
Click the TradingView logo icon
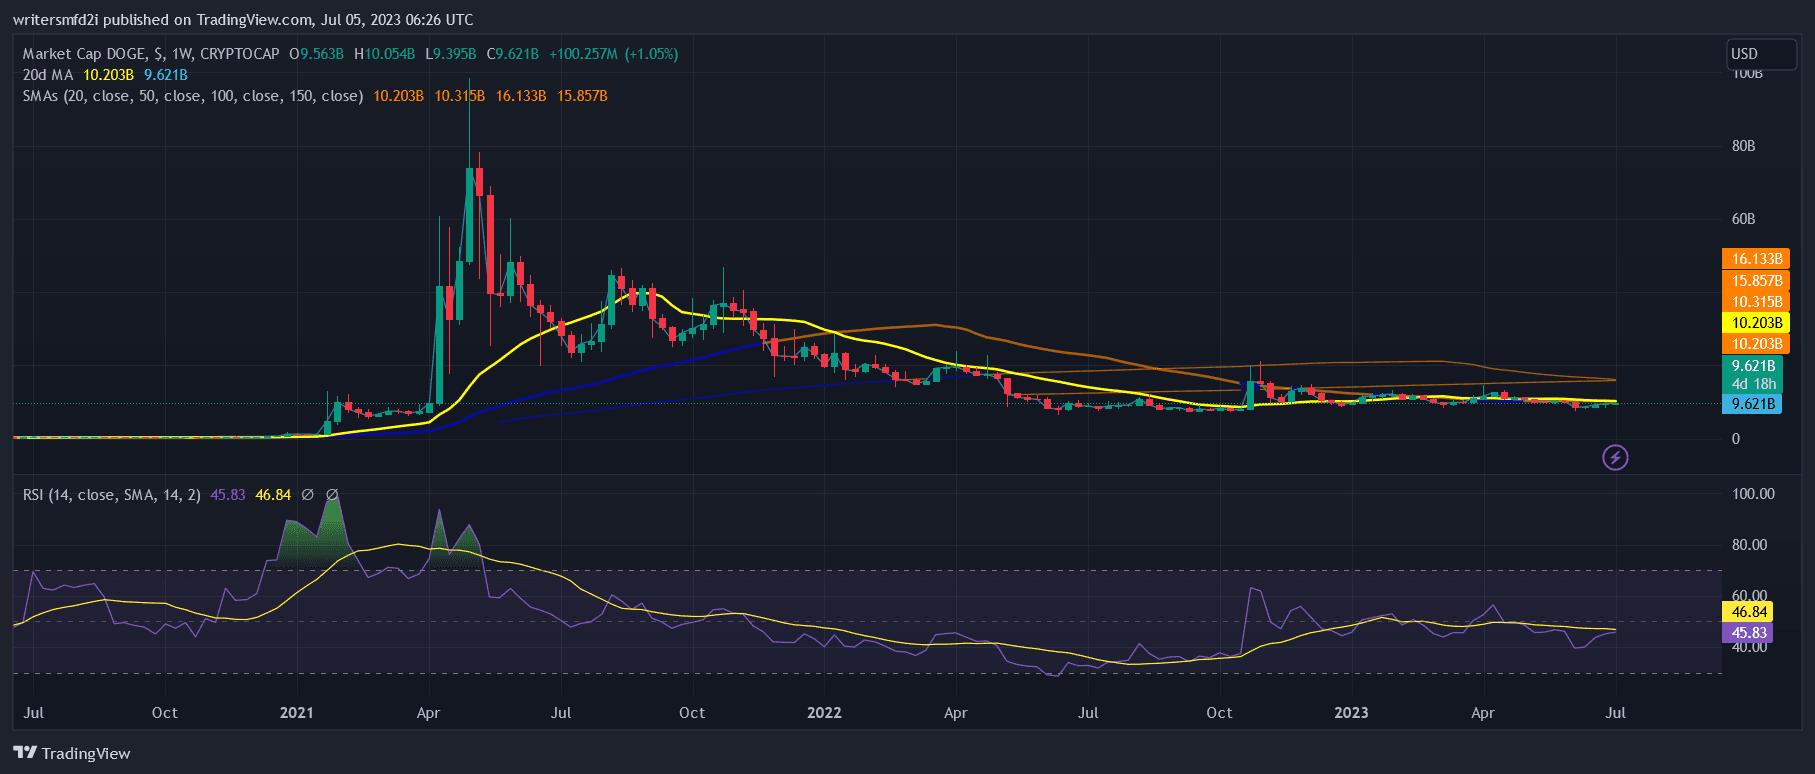click(x=25, y=753)
